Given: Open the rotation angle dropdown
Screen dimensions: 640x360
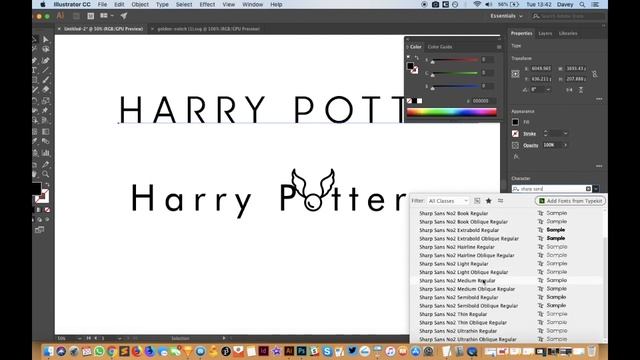Looking at the screenshot, I should pyautogui.click(x=548, y=89).
